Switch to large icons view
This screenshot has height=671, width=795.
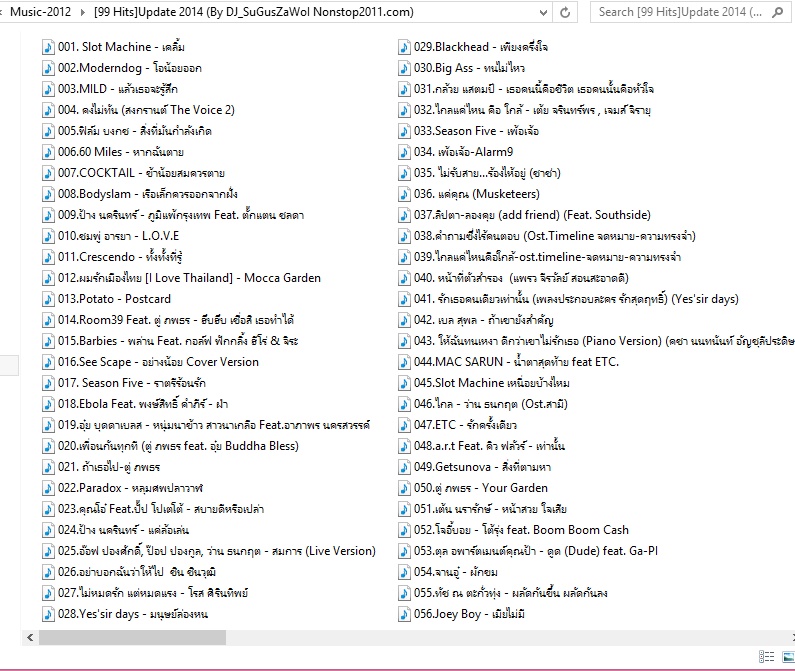[788, 657]
